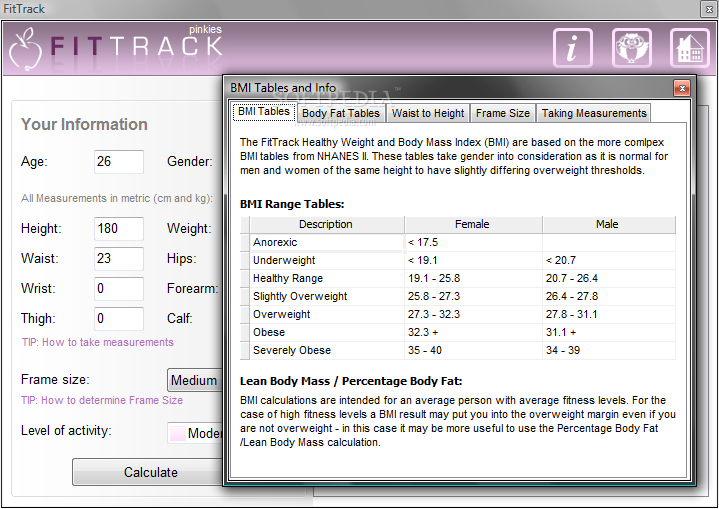This screenshot has width=719, height=509.
Task: Click the 'Your Information' heading
Action: tap(84, 124)
